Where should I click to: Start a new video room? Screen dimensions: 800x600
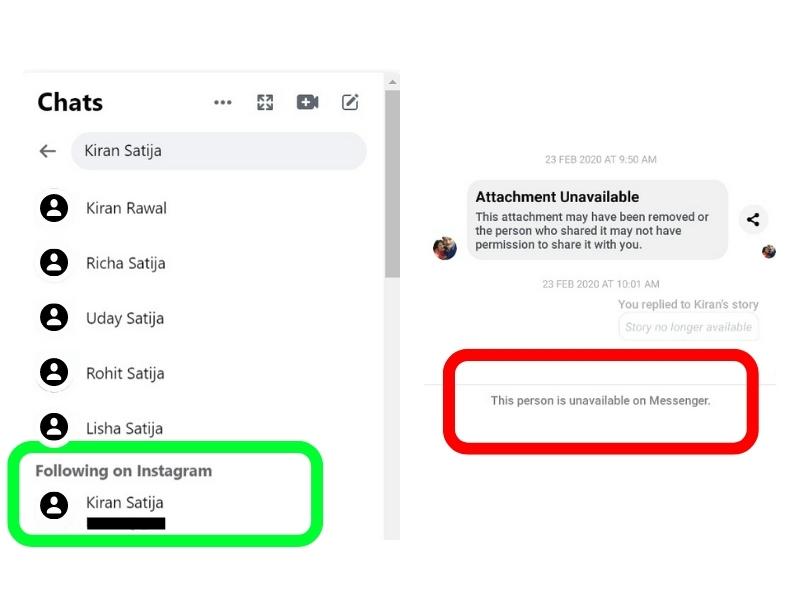click(308, 102)
